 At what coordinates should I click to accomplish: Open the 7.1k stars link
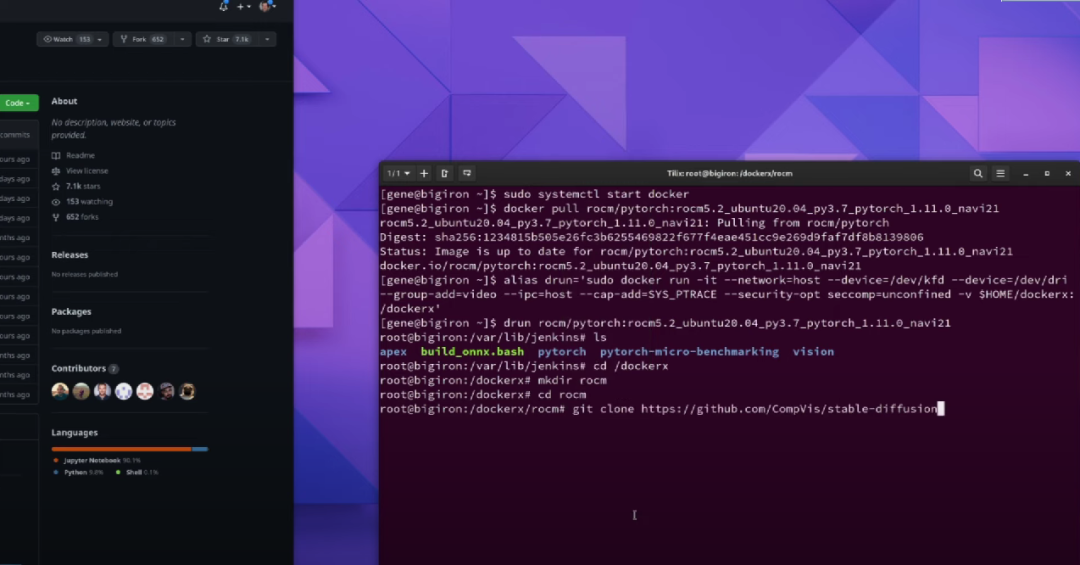click(76, 186)
